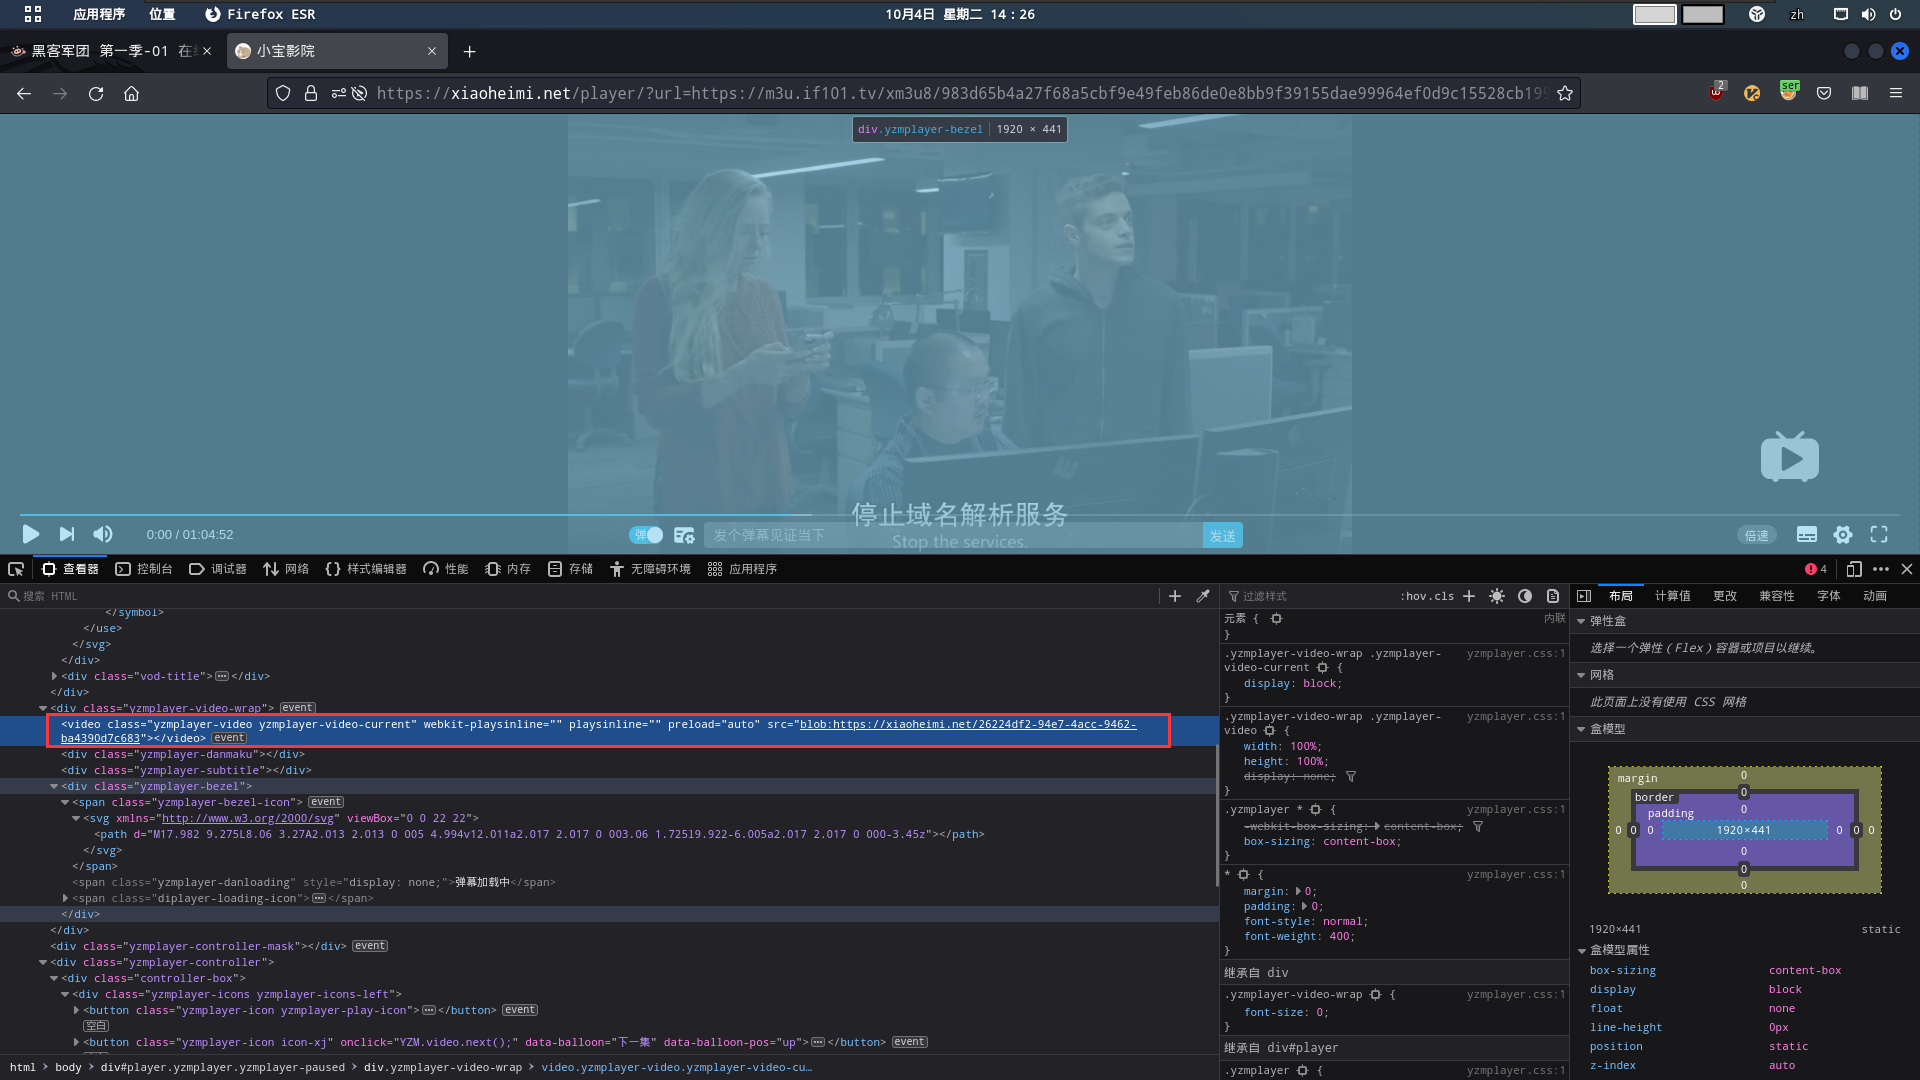Switch to 网络 network tab
1920x1080 pixels.
286,569
